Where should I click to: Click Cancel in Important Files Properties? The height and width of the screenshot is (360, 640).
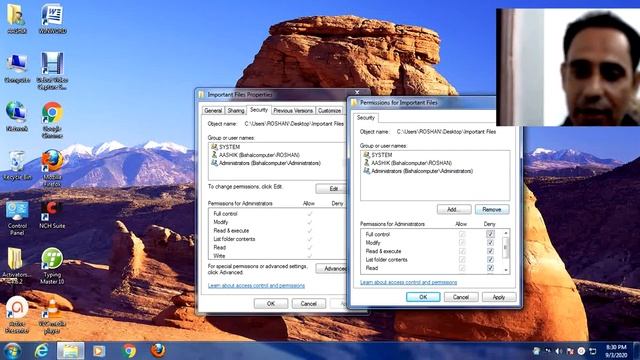(309, 304)
